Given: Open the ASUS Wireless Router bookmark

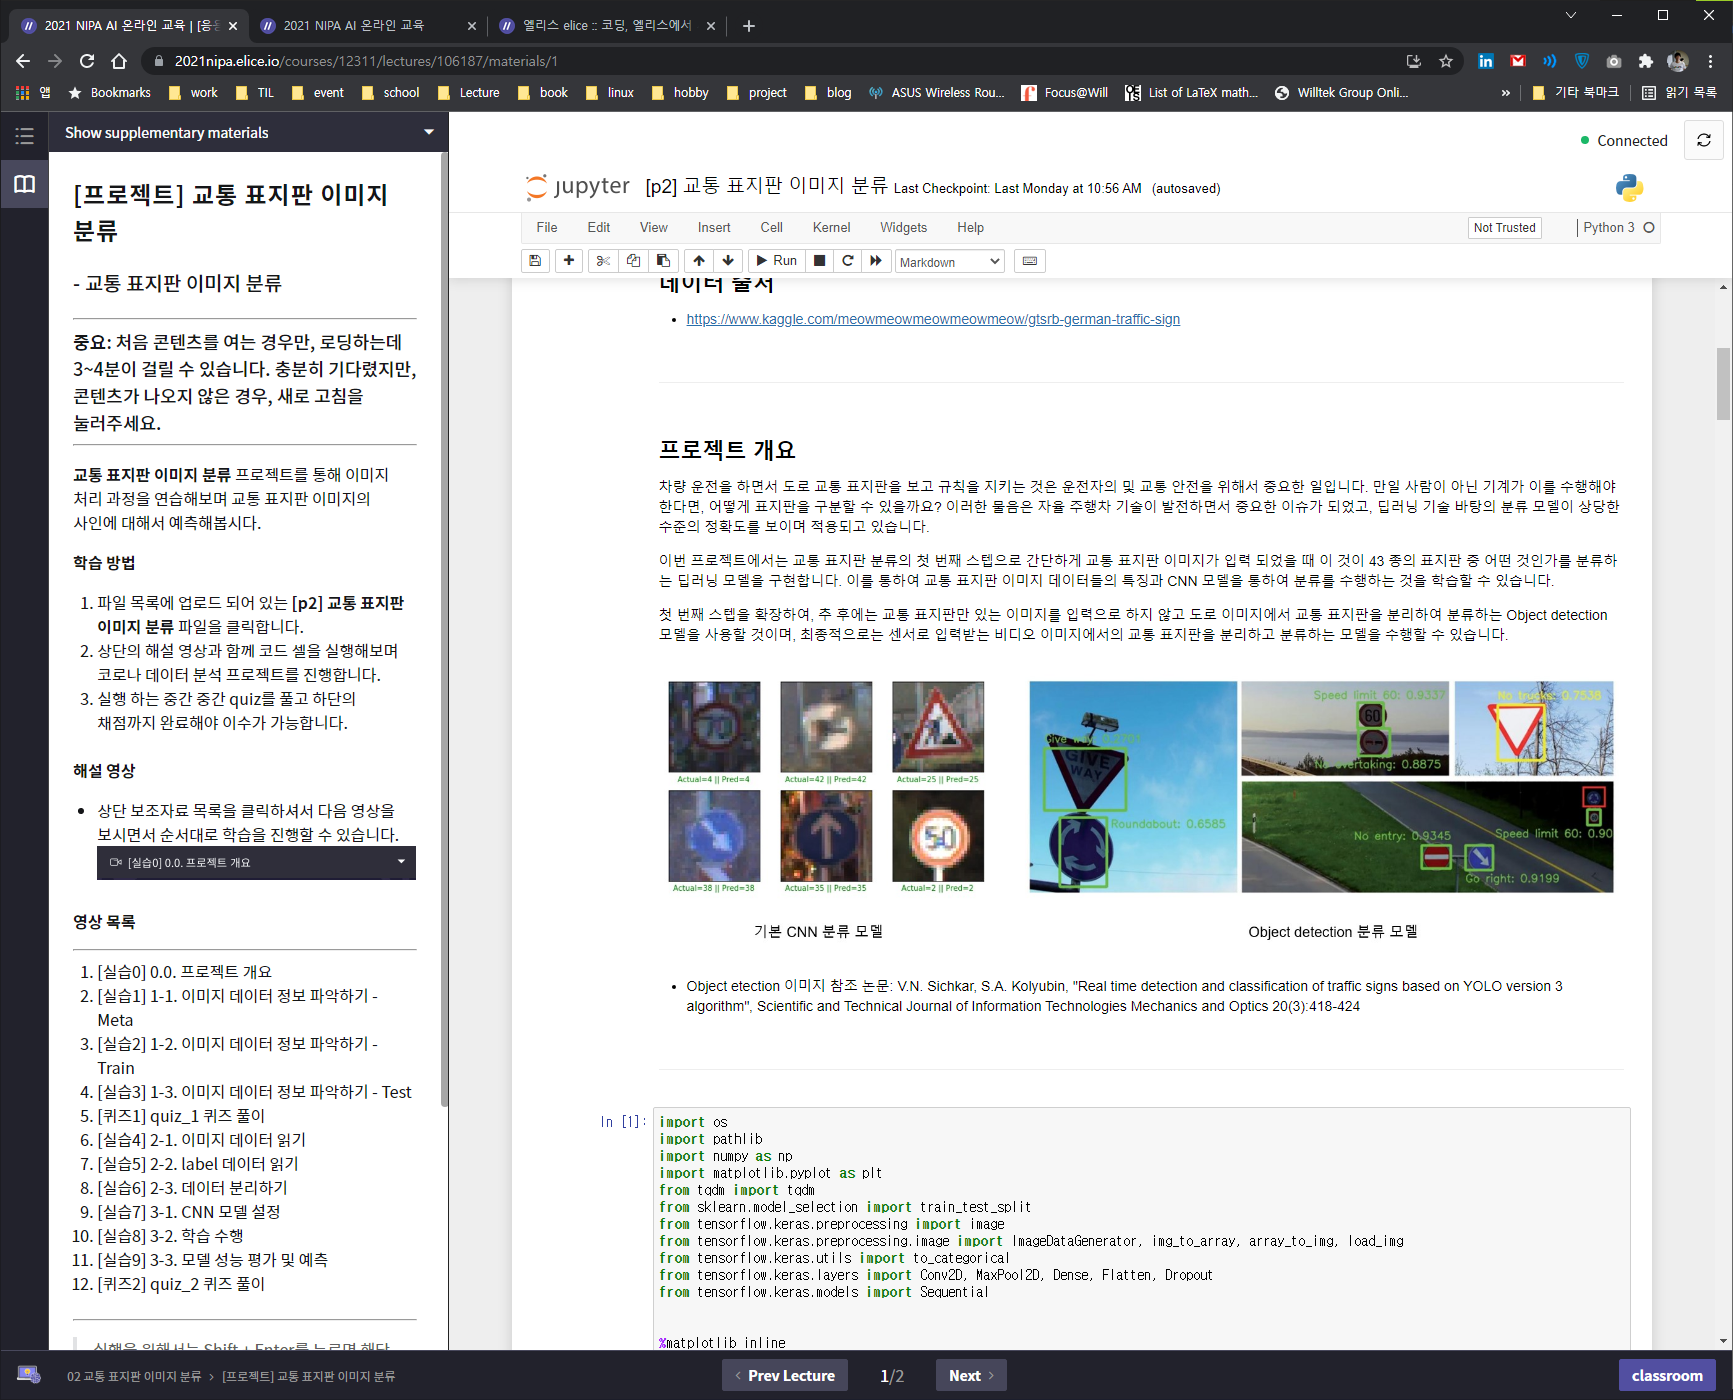Looking at the screenshot, I should 937,93.
